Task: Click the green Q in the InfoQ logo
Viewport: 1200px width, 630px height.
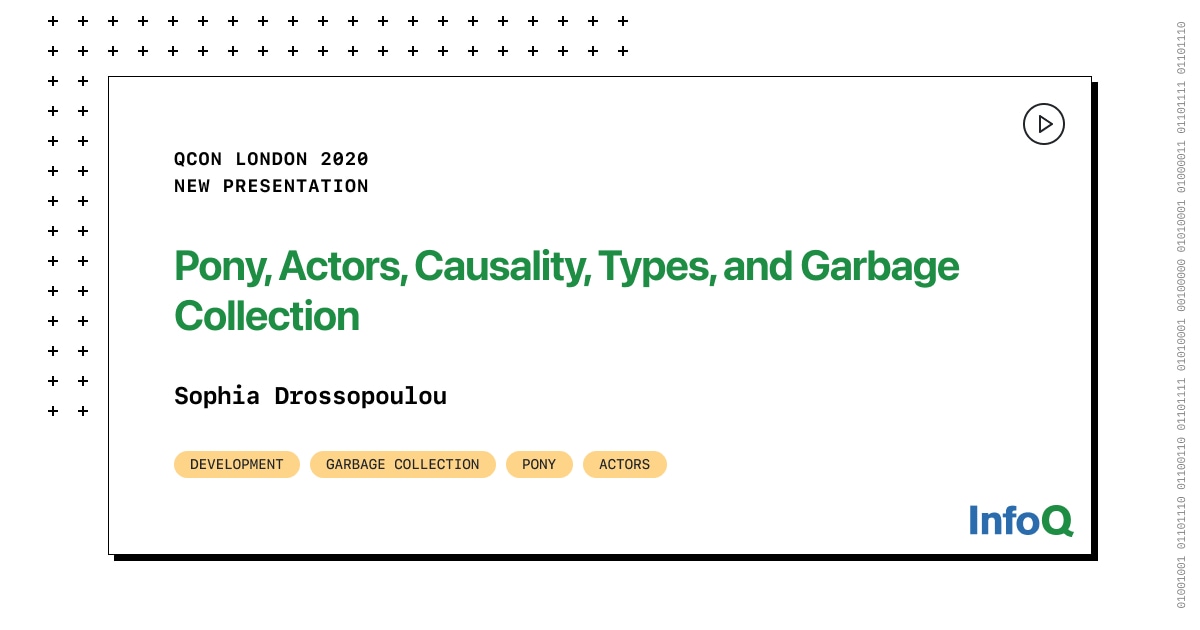Action: click(x=1057, y=520)
